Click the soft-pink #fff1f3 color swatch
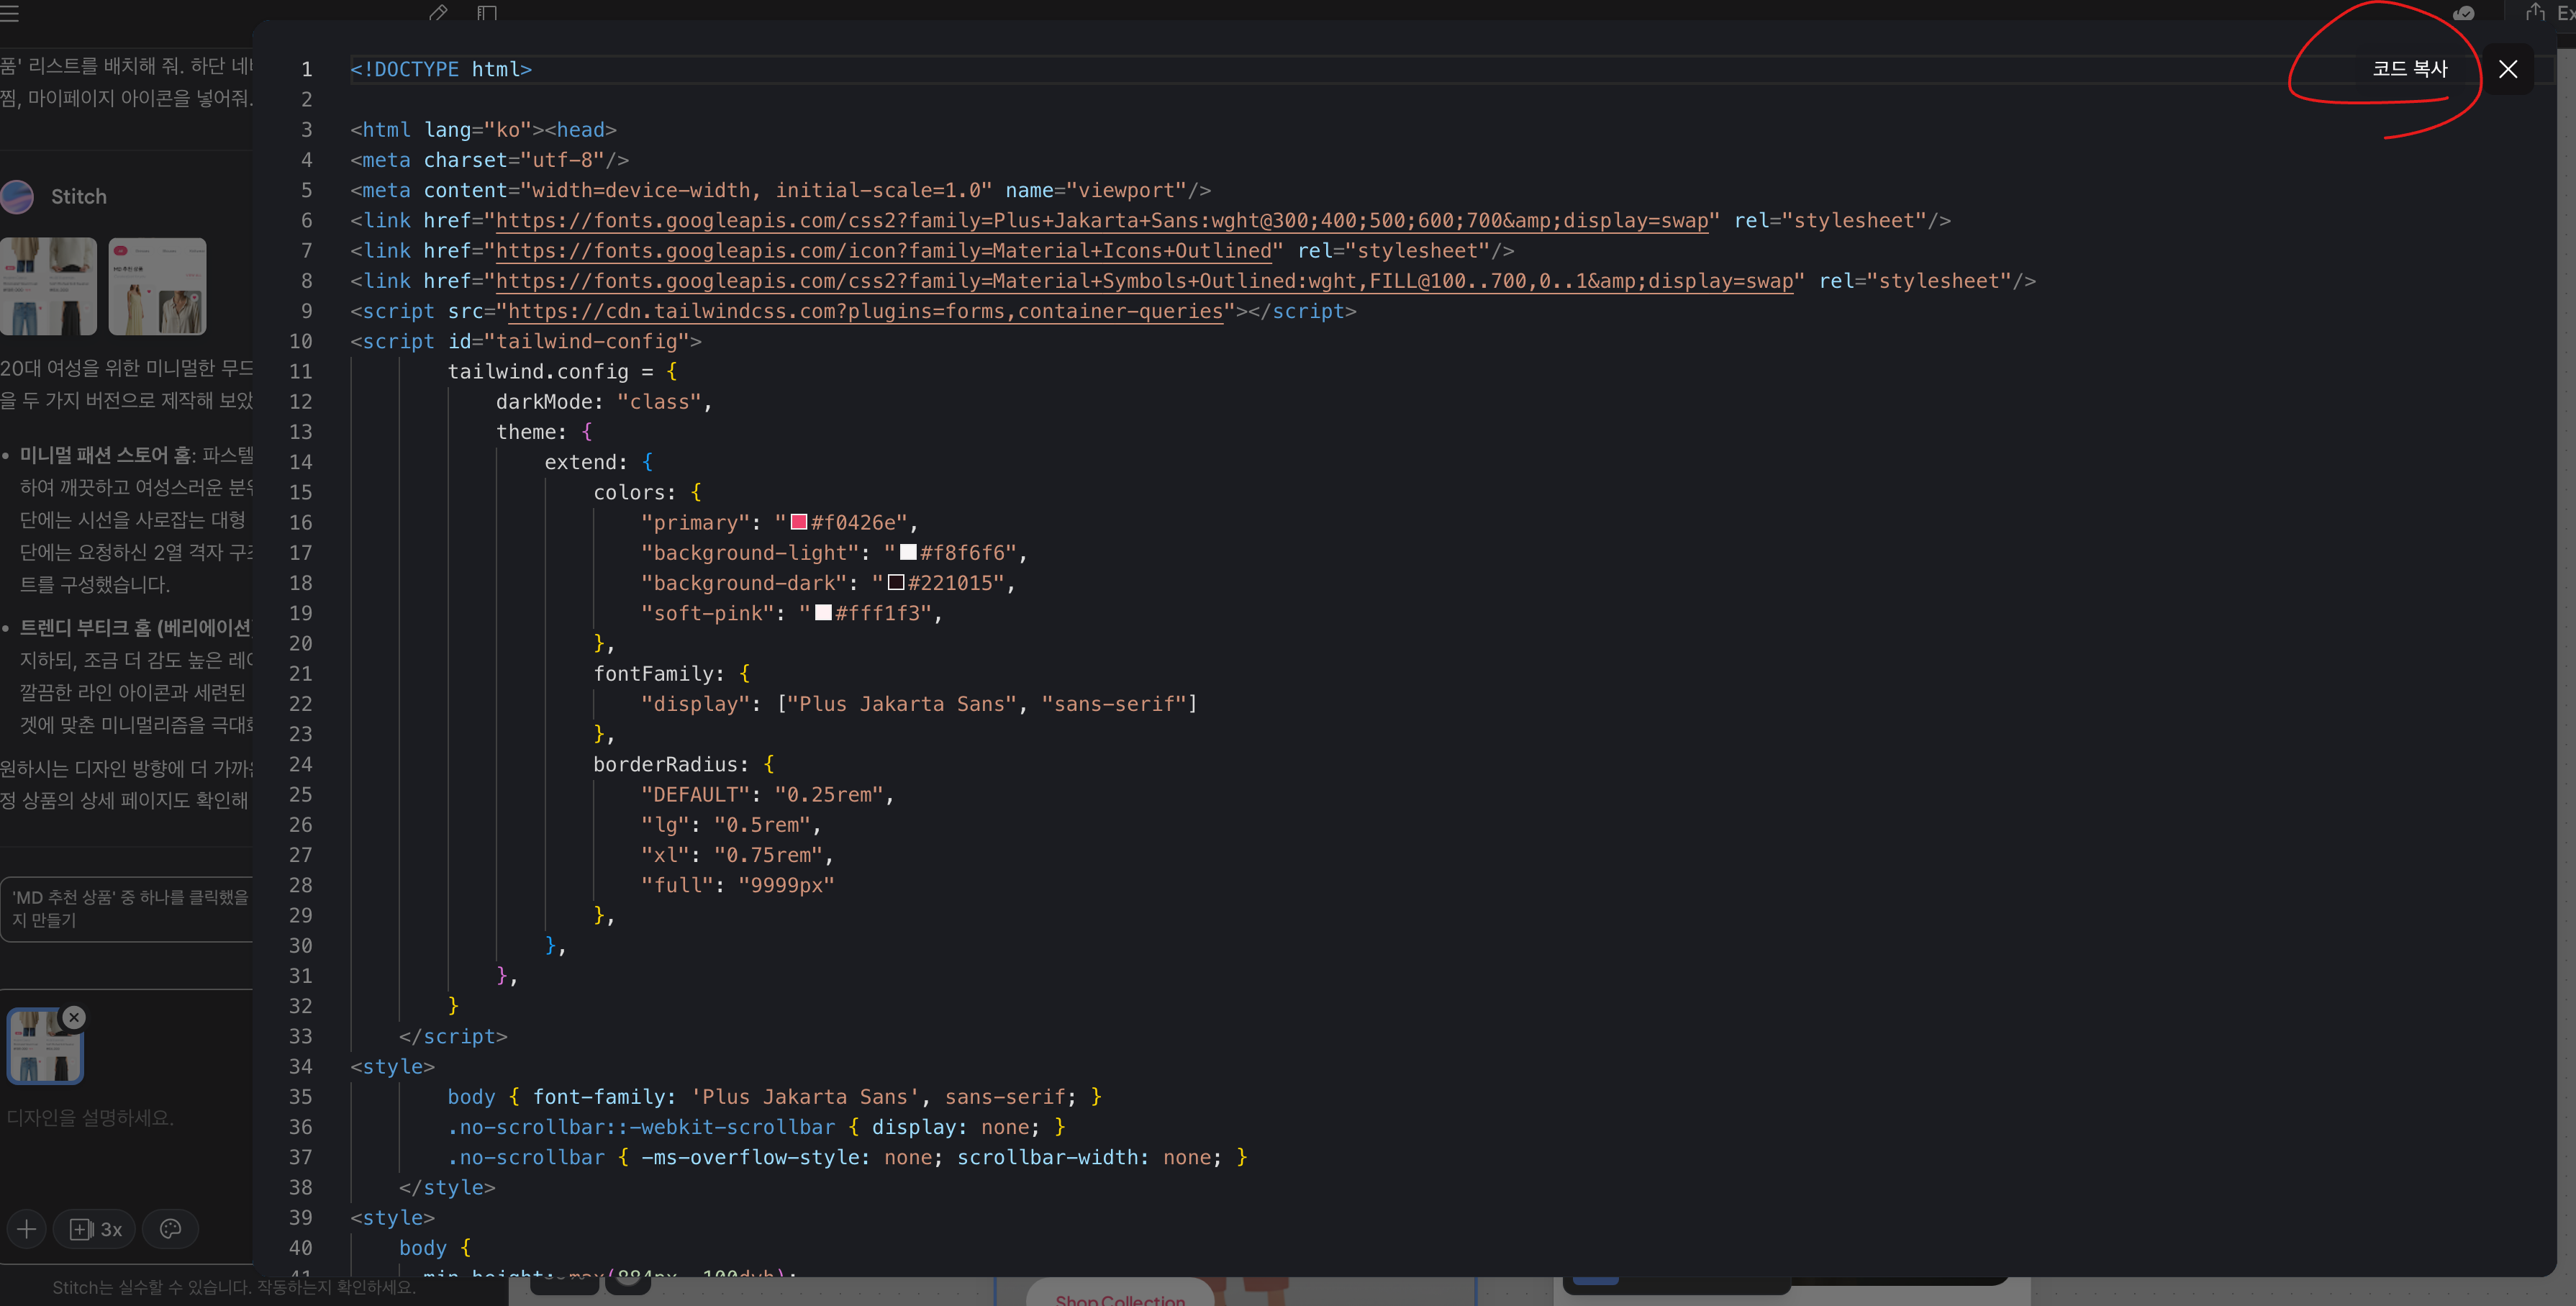2576x1306 pixels. 823,613
